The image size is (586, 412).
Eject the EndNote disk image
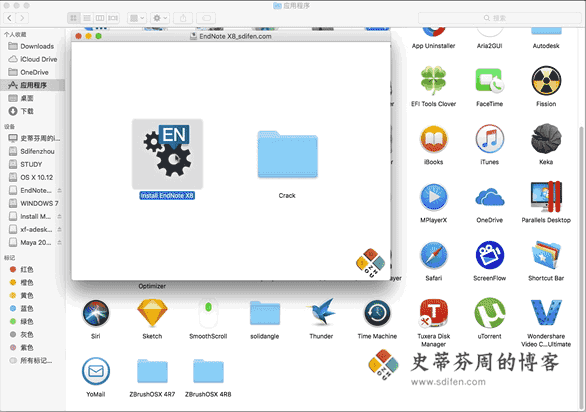[x=59, y=190]
